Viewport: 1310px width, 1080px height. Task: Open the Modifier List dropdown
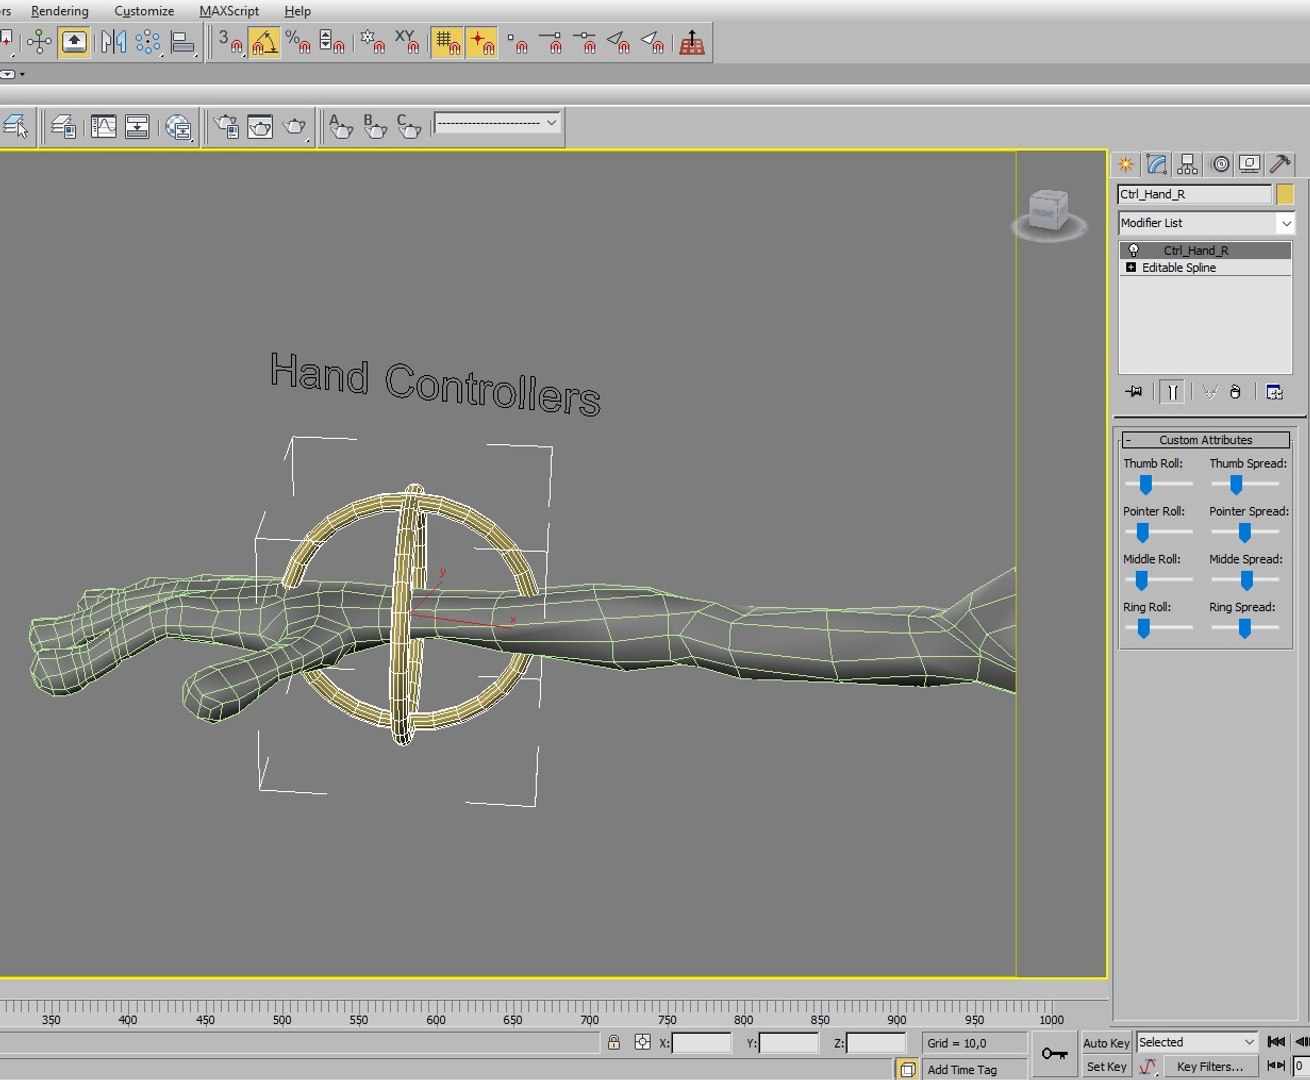tap(1206, 223)
